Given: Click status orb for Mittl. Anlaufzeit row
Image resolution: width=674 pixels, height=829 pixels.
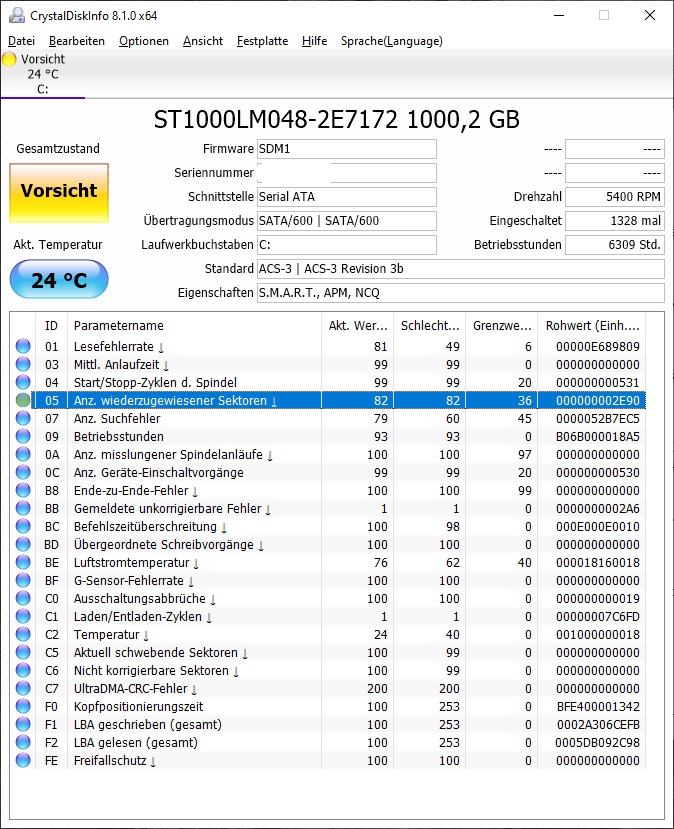Looking at the screenshot, I should tap(23, 364).
